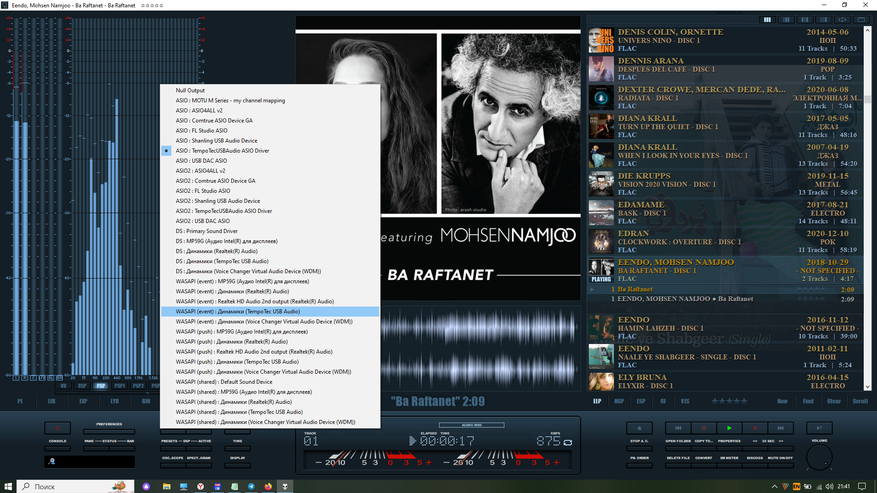Screen dimensions: 877x493
Task: Open Firefox from the taskbar
Action: coord(268,486)
